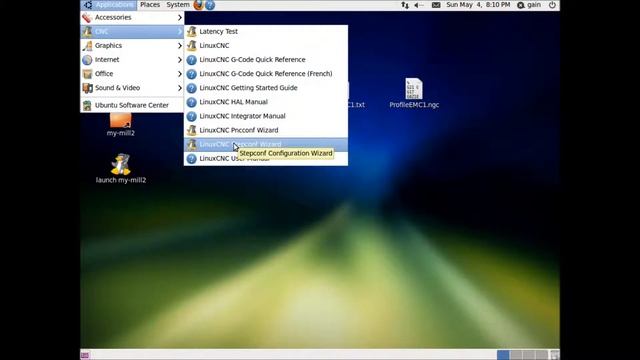Click the HAL Manual help icon
Viewport: 640px width, 360px height.
click(191, 102)
